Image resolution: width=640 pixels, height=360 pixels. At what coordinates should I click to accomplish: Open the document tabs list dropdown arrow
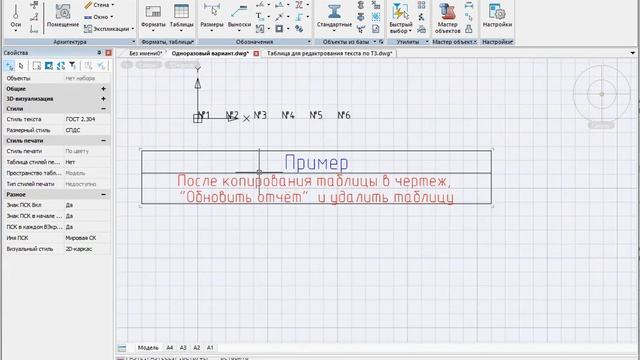click(632, 53)
